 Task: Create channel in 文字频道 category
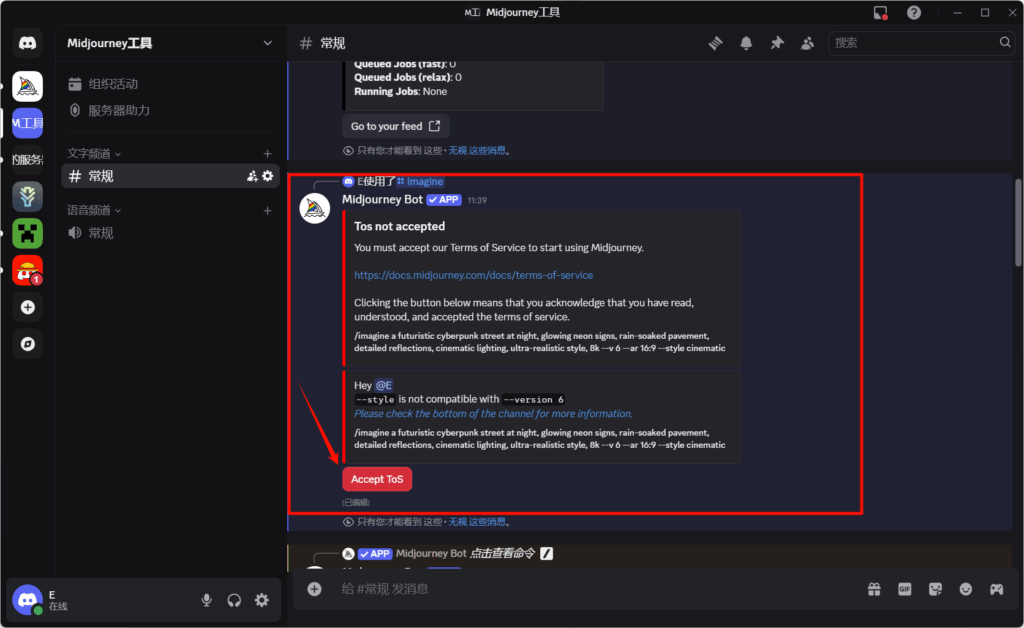click(x=267, y=153)
